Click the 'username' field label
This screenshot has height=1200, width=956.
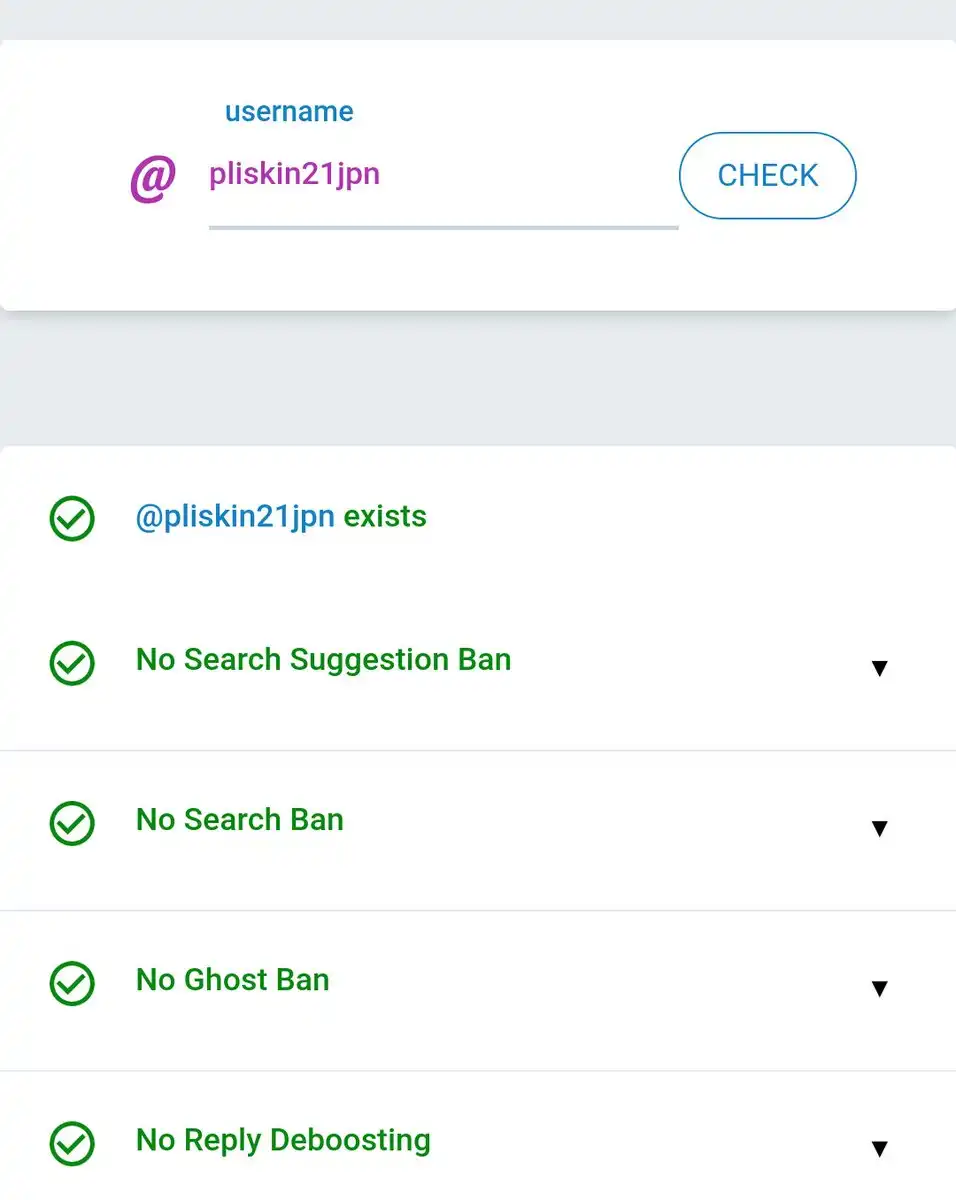[289, 111]
